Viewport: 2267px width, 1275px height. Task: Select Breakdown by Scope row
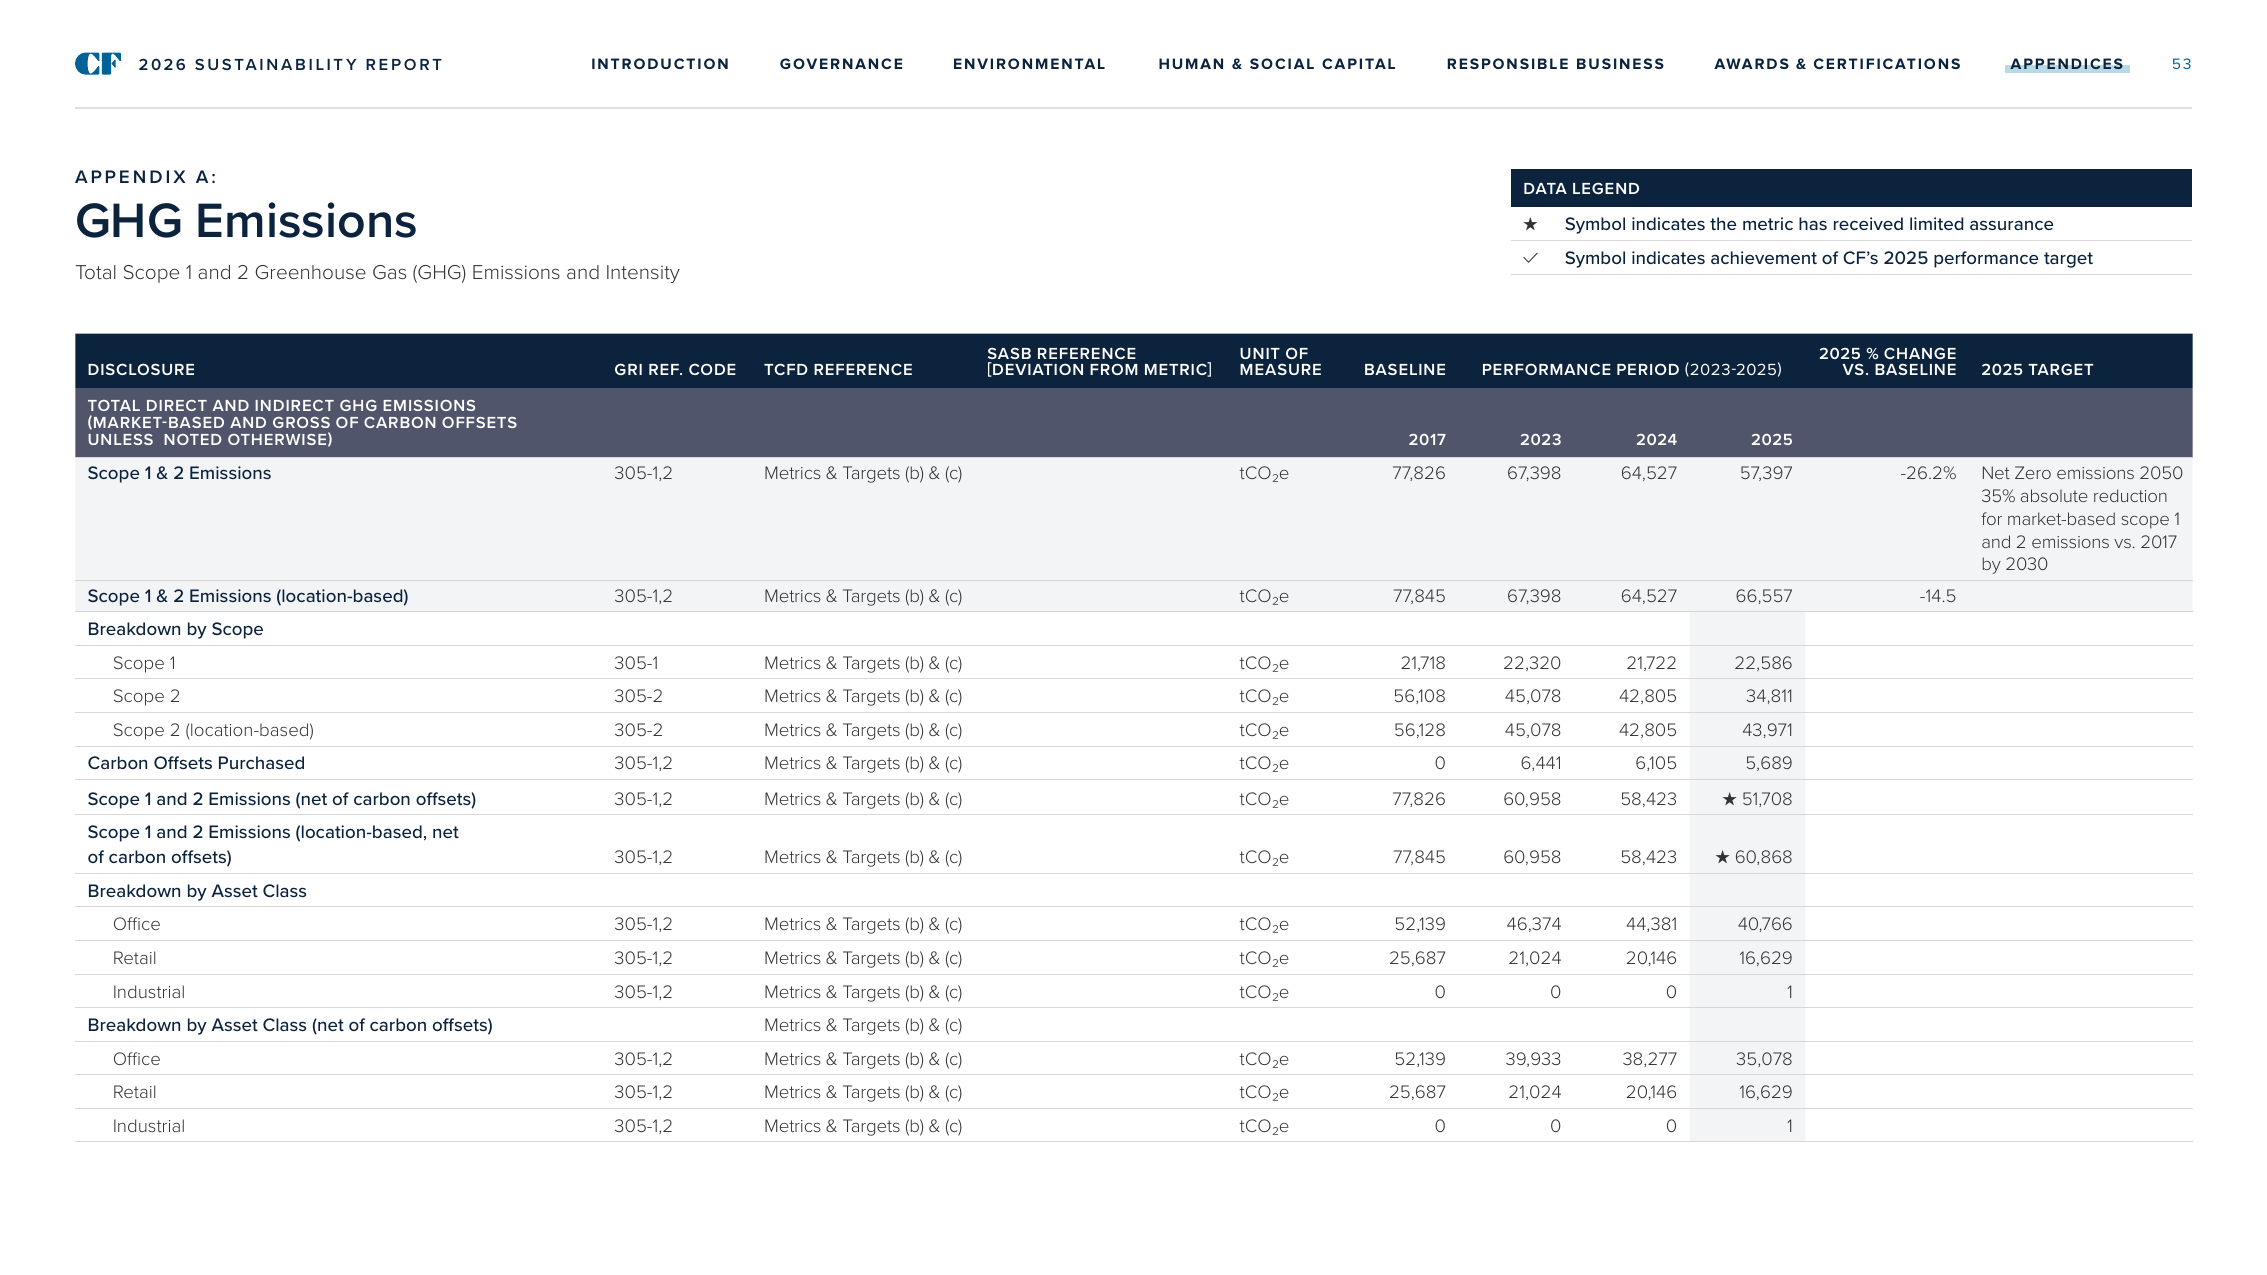click(x=1134, y=629)
